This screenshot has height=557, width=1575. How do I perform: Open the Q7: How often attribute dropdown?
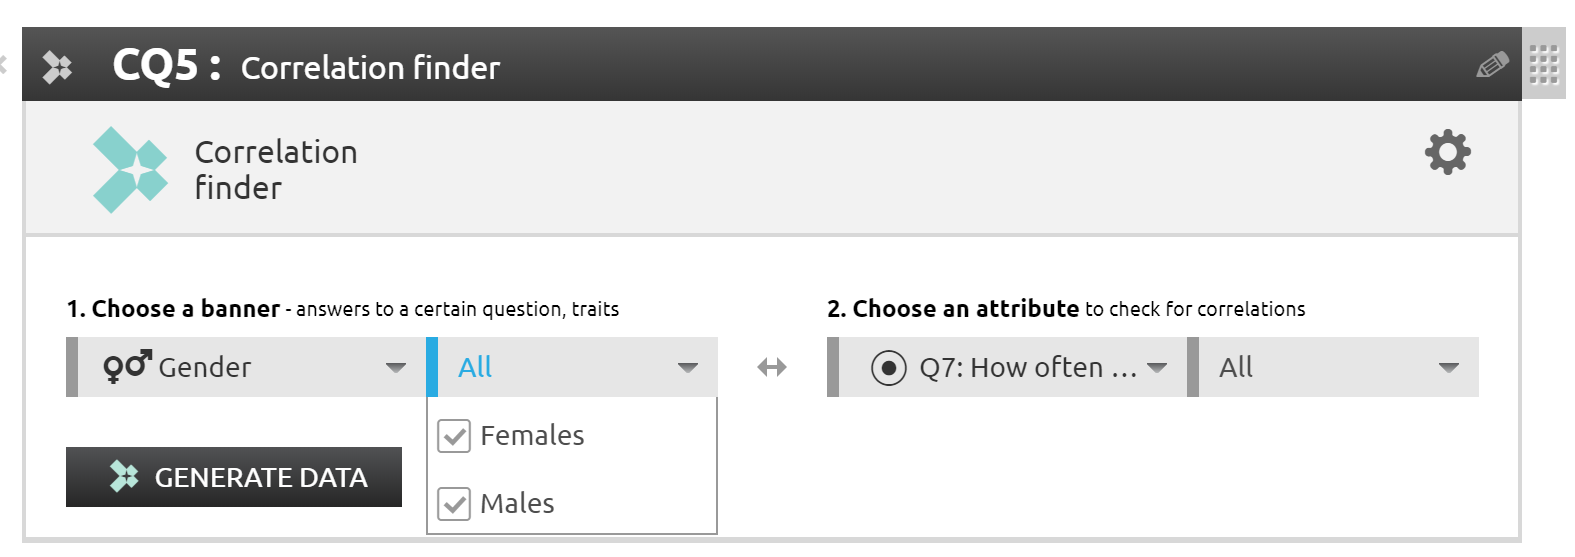(x=1157, y=367)
